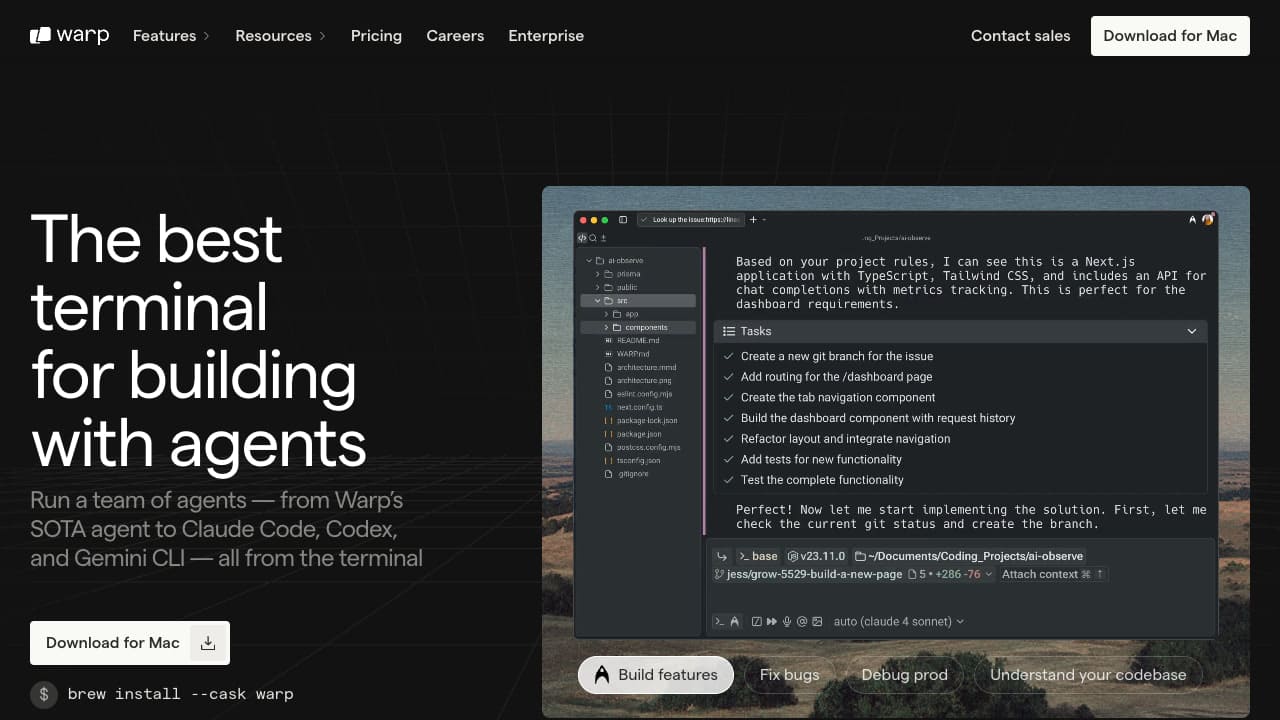Image resolution: width=1280 pixels, height=720 pixels.
Task: Click the image attach icon in input toolbar
Action: (817, 622)
